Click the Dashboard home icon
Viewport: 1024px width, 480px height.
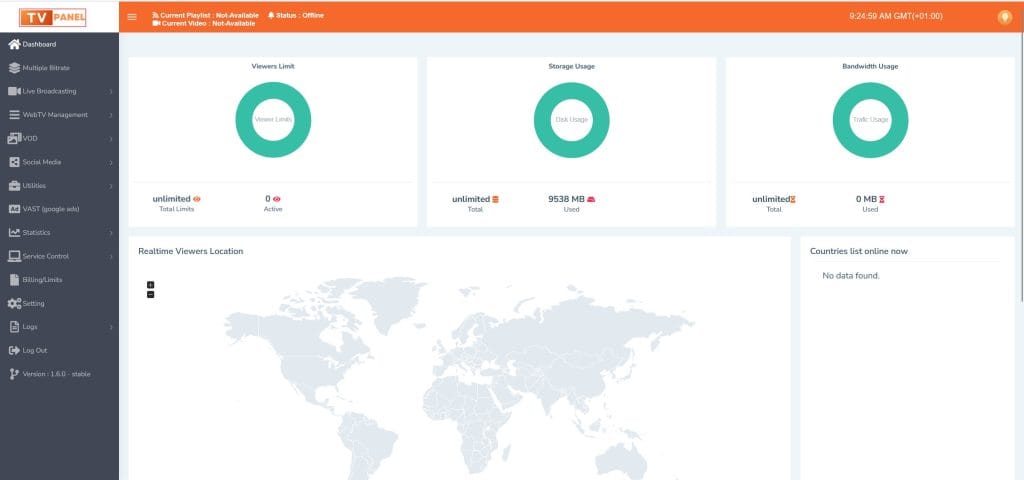14,44
